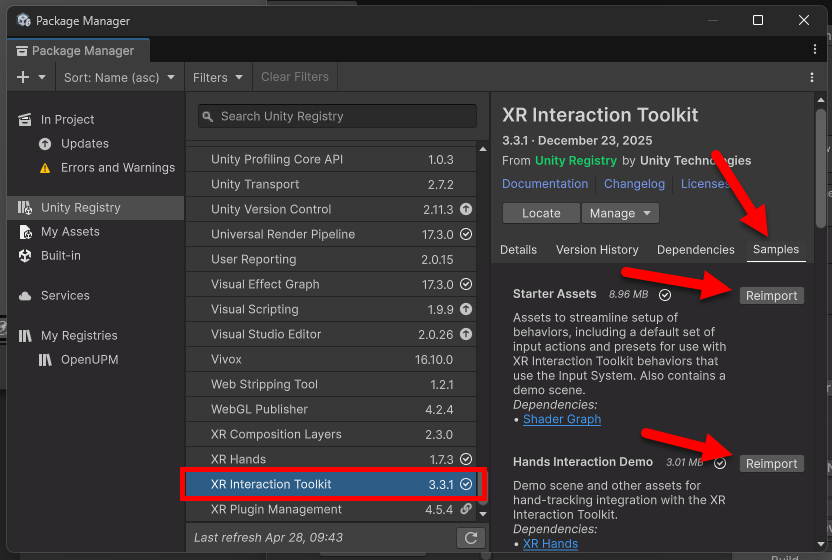832x560 pixels.
Task: Select Web Stripping Tool package
Action: click(x=331, y=384)
